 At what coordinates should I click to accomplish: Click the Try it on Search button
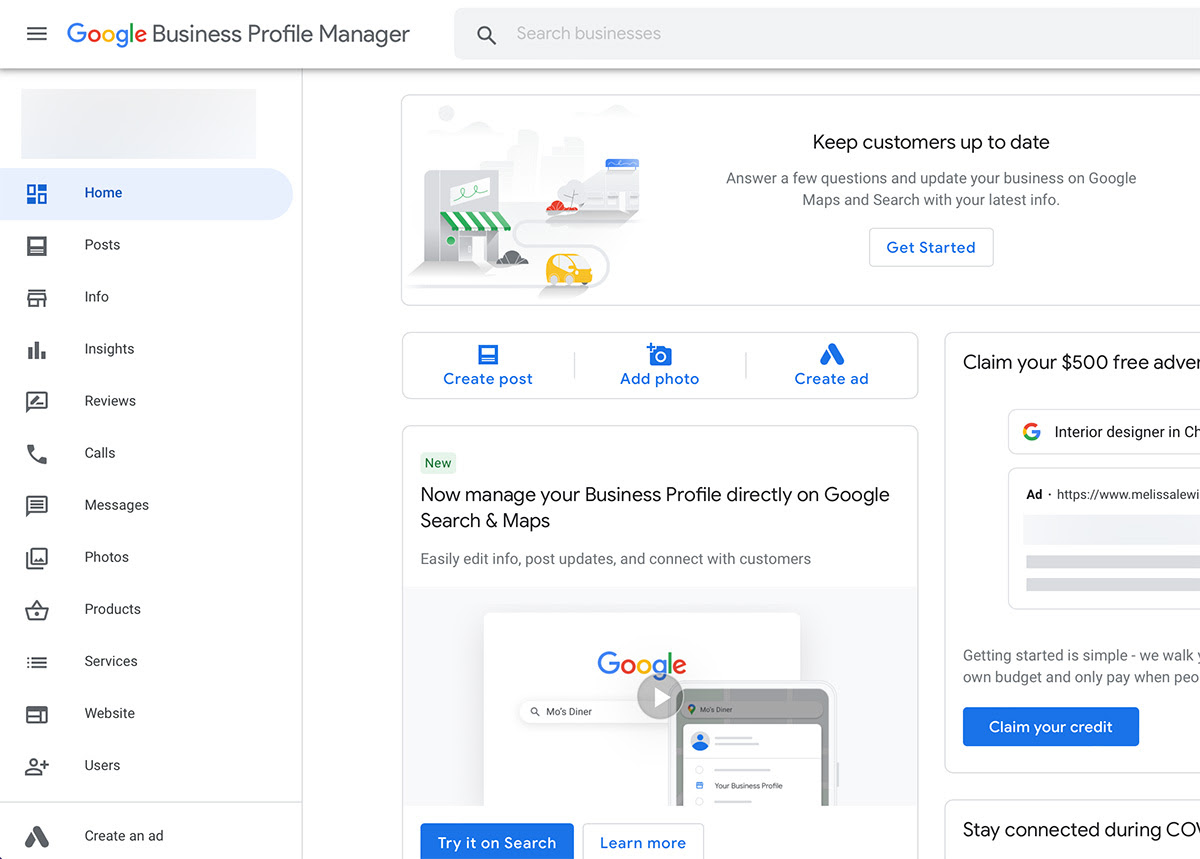tap(497, 842)
